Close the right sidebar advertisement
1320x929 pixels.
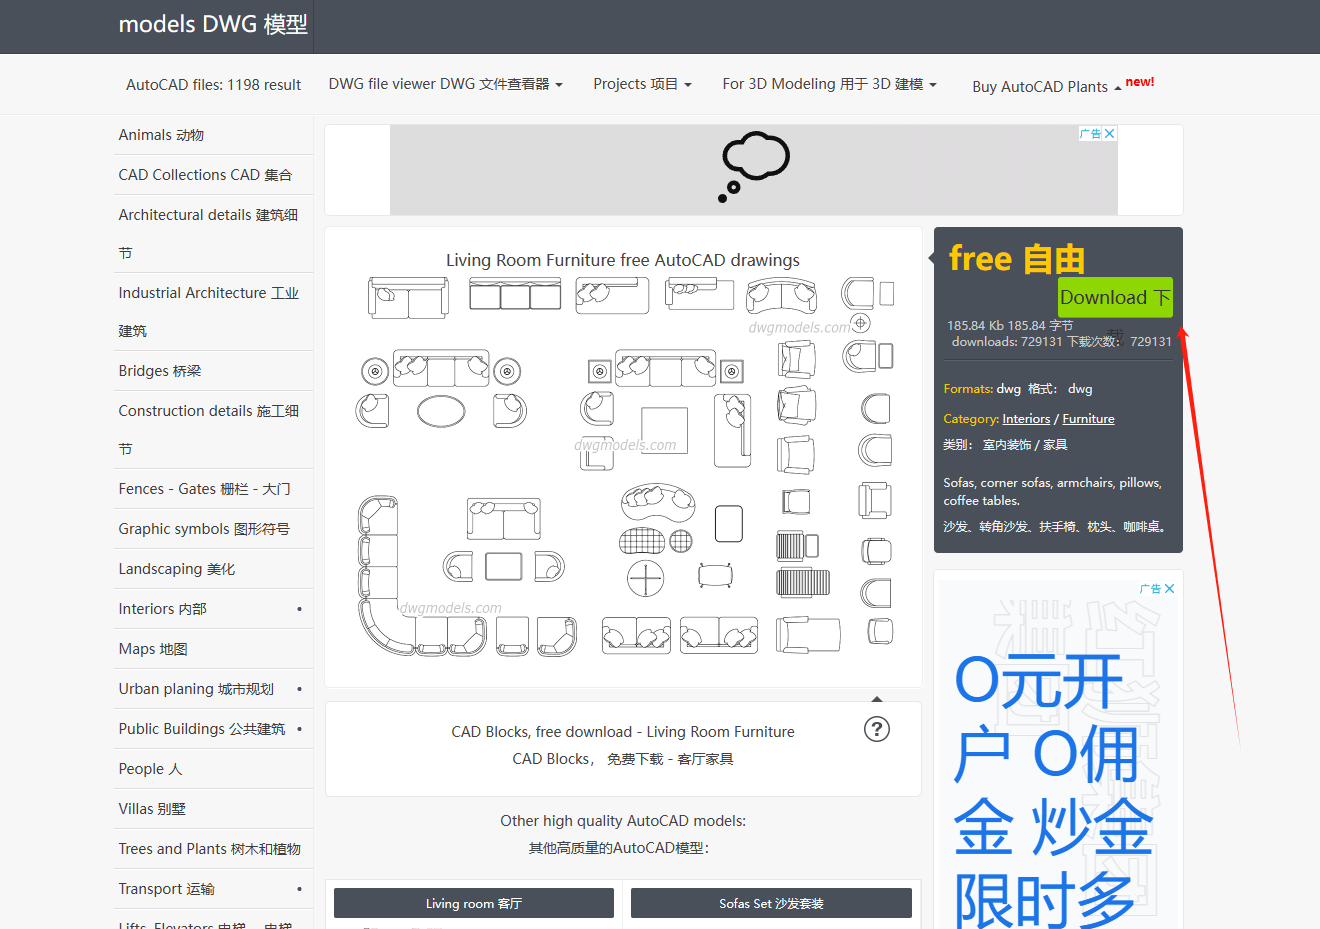pos(1168,588)
